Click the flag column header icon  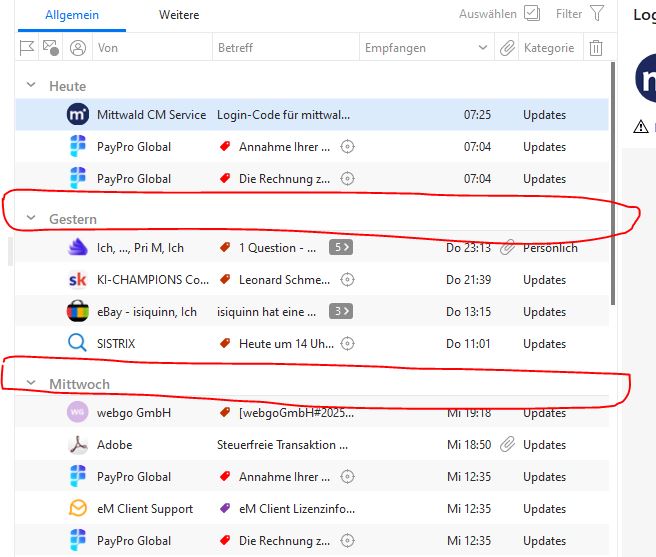point(27,48)
